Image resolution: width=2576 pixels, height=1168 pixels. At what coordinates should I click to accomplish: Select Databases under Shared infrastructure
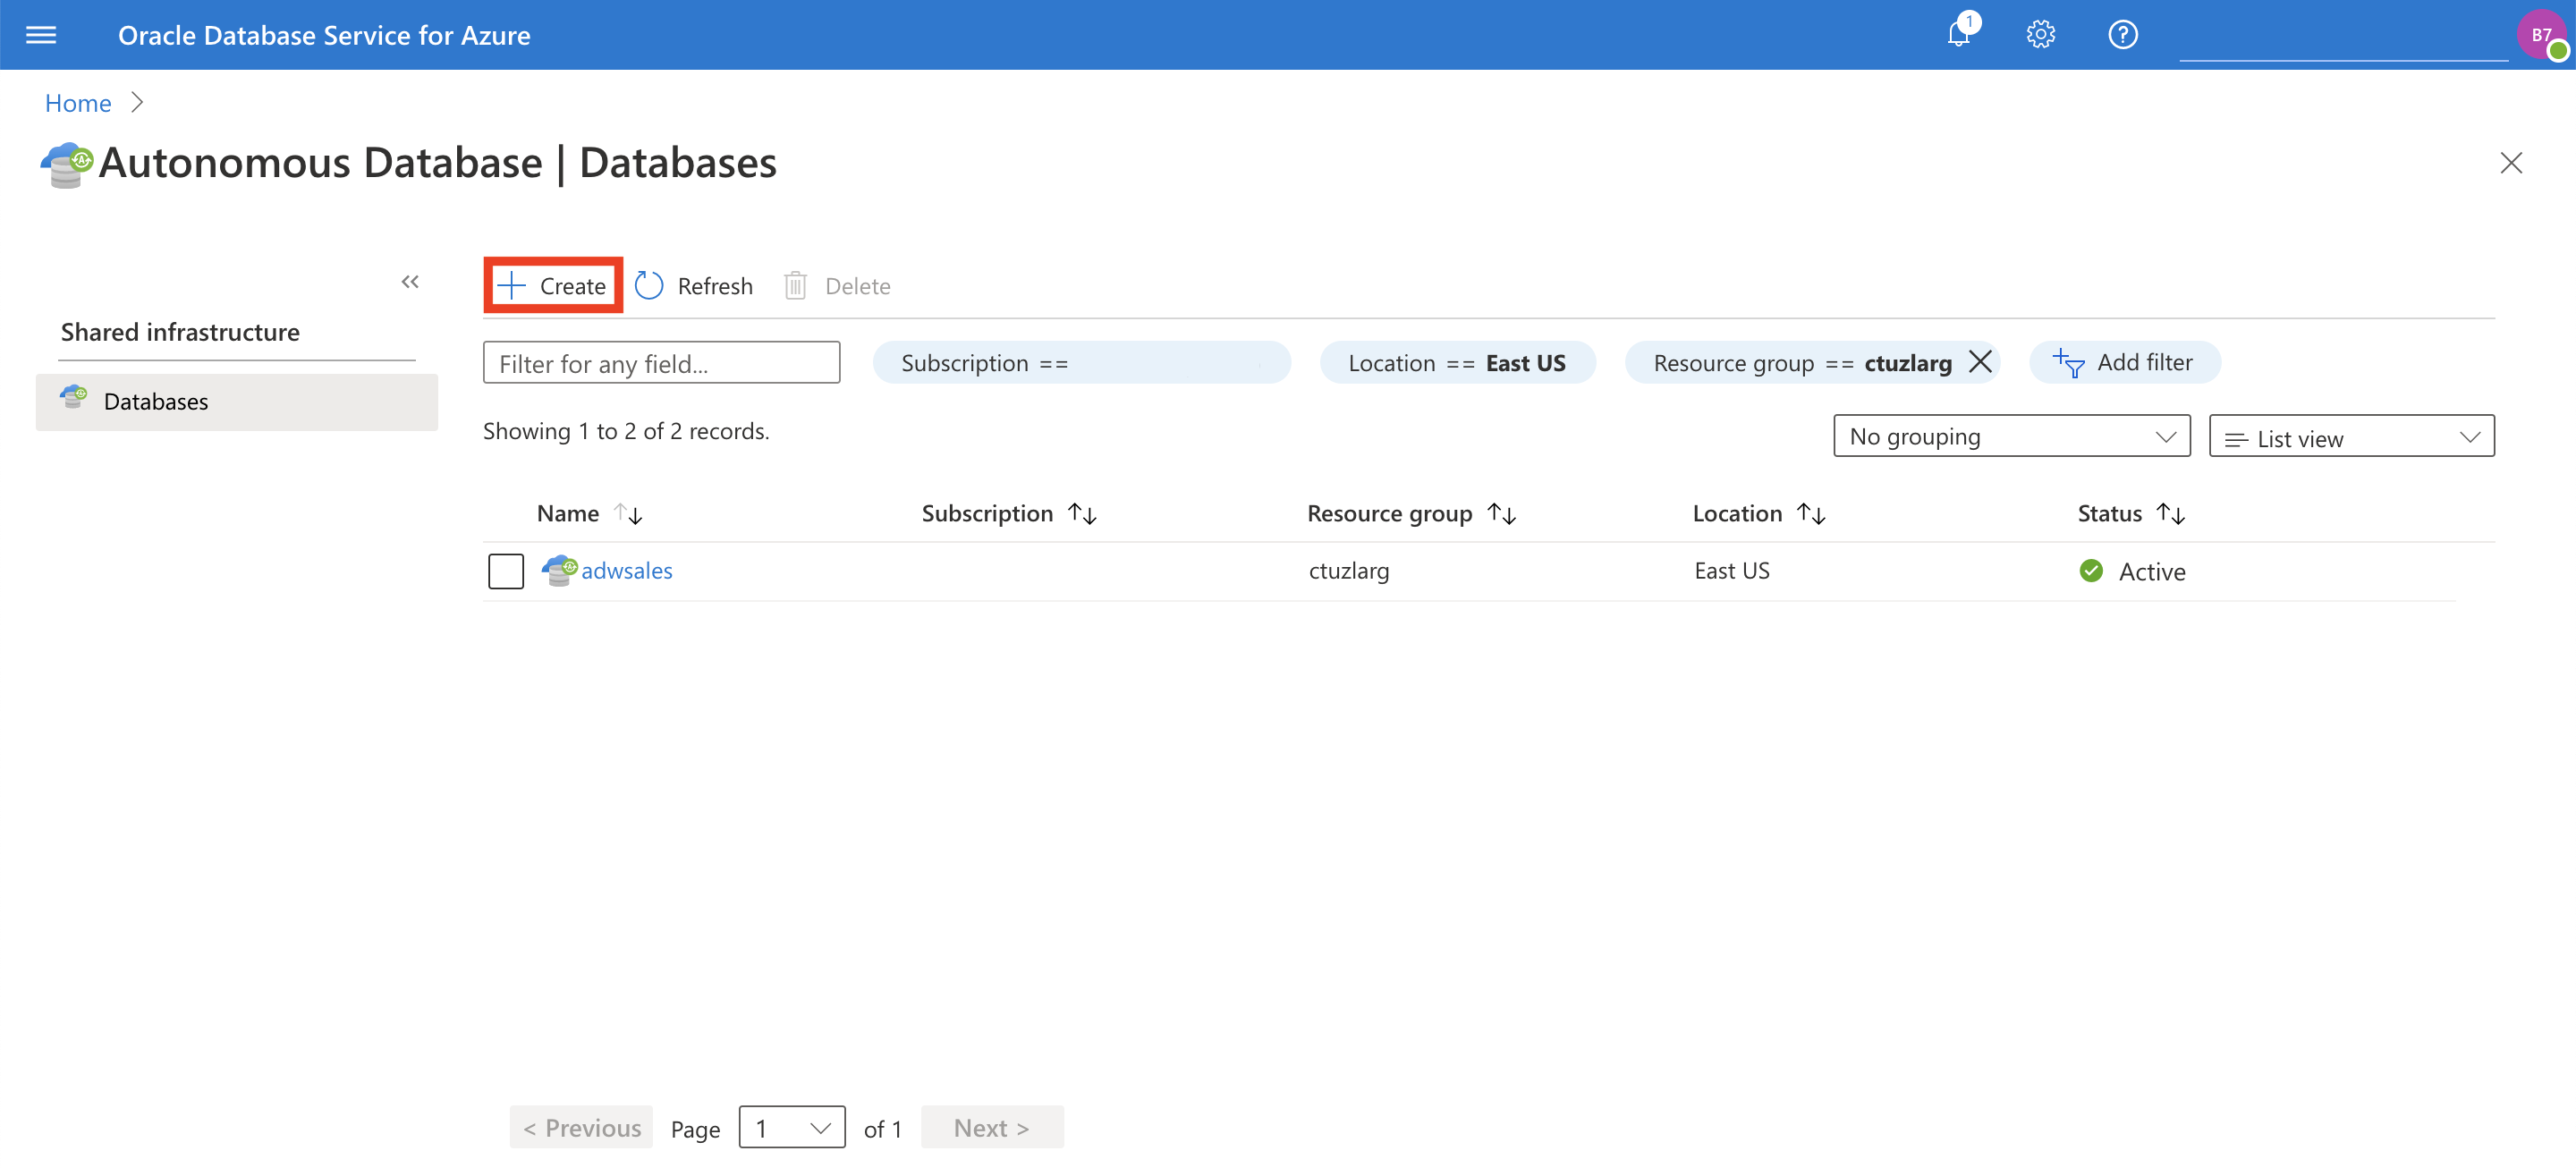point(156,401)
